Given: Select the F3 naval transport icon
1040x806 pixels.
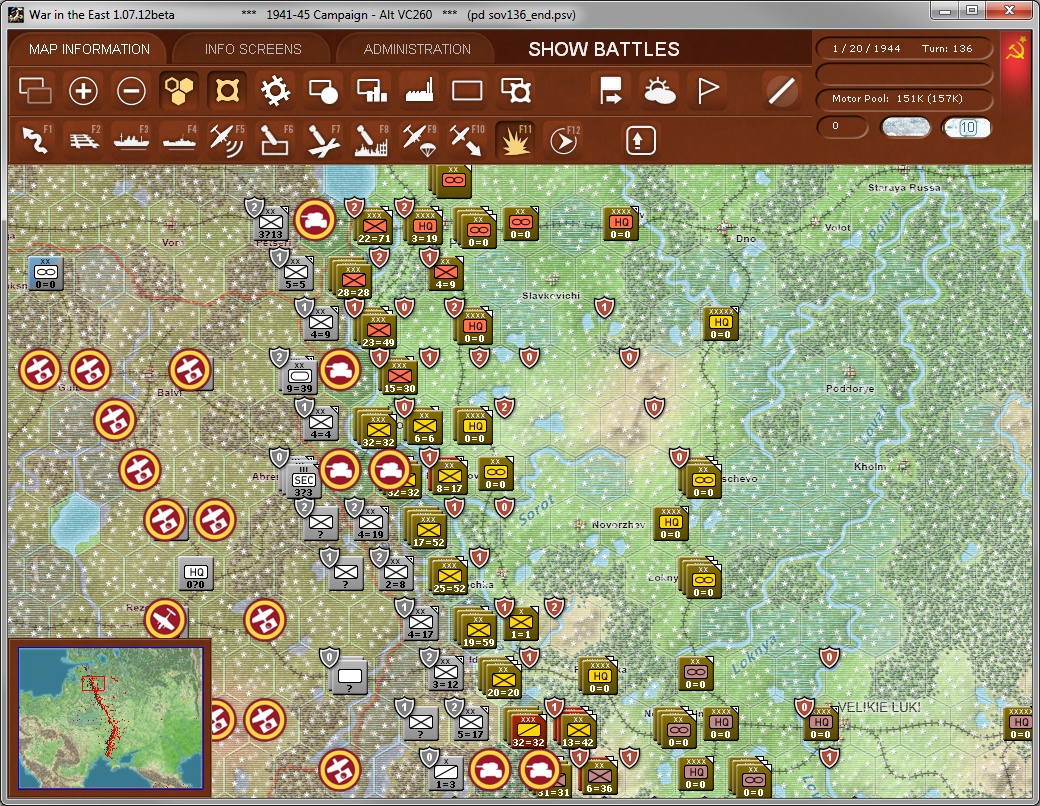Looking at the screenshot, I should point(131,140).
